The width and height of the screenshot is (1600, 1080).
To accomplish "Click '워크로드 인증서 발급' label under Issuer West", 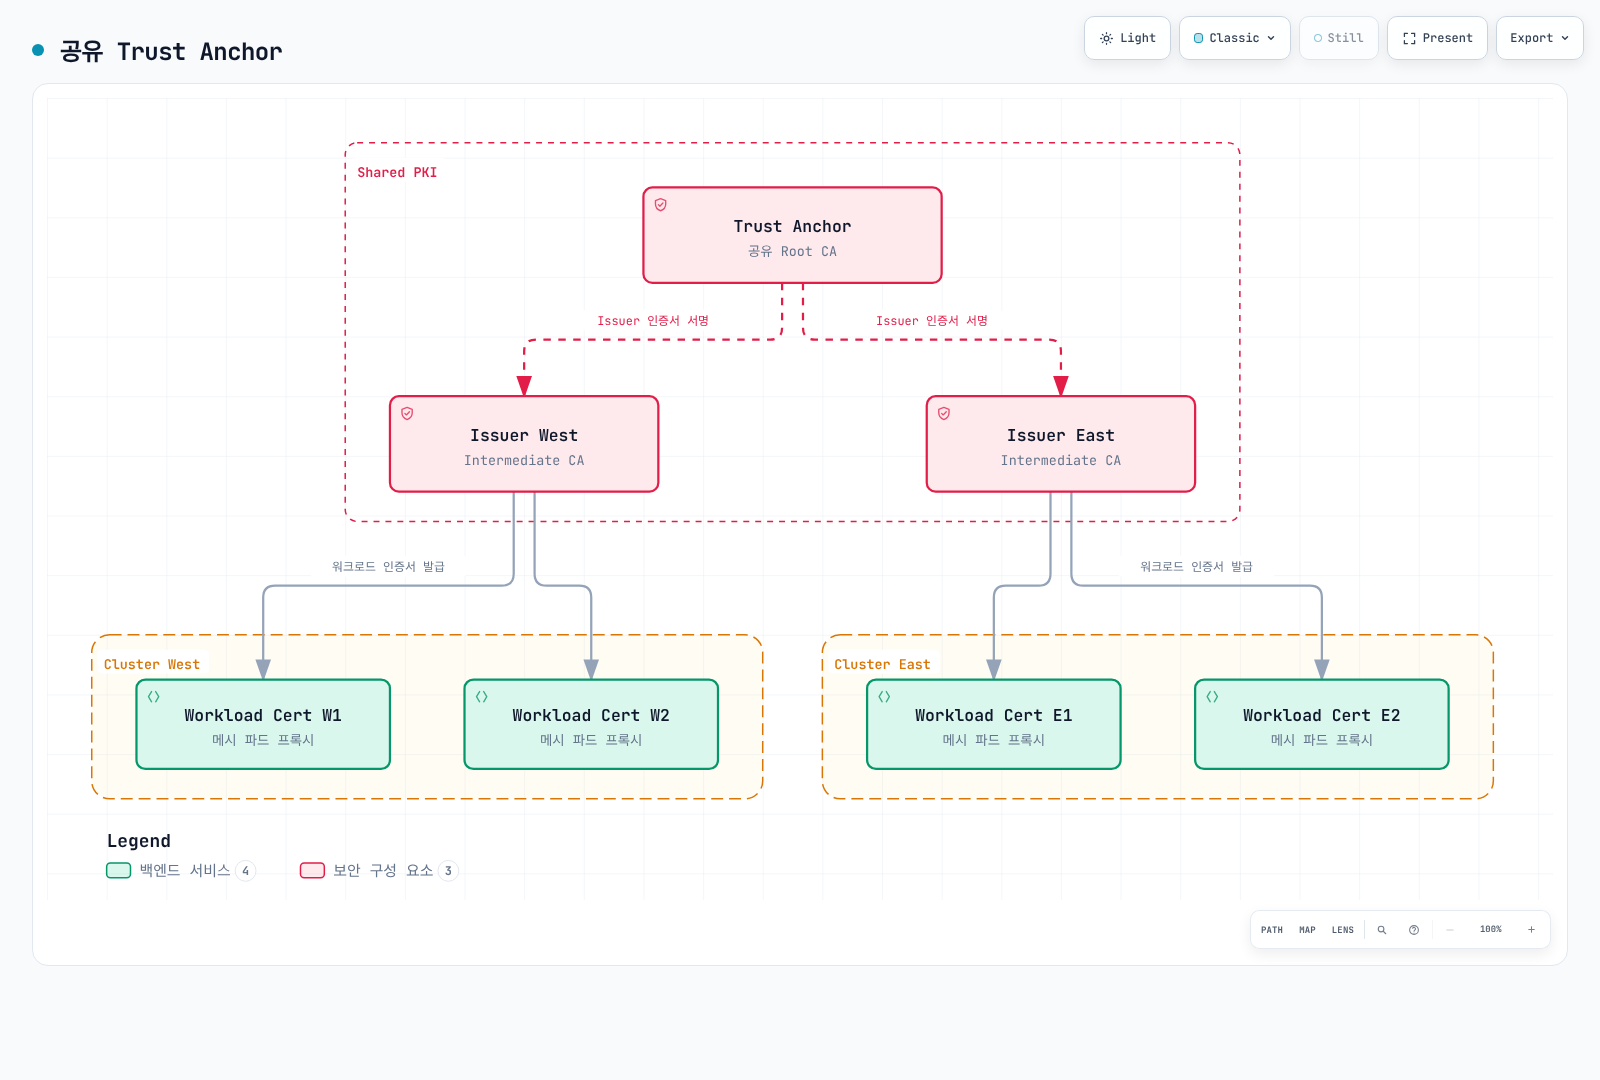I will (x=389, y=566).
